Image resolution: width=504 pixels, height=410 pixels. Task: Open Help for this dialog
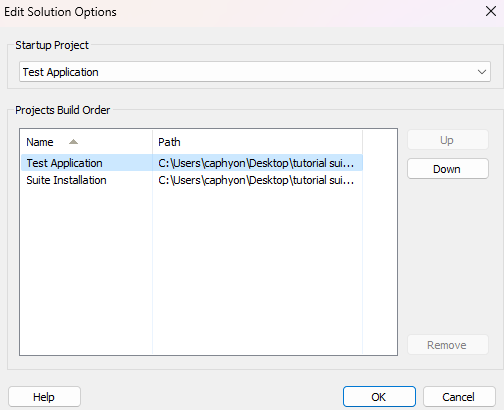pos(44,397)
